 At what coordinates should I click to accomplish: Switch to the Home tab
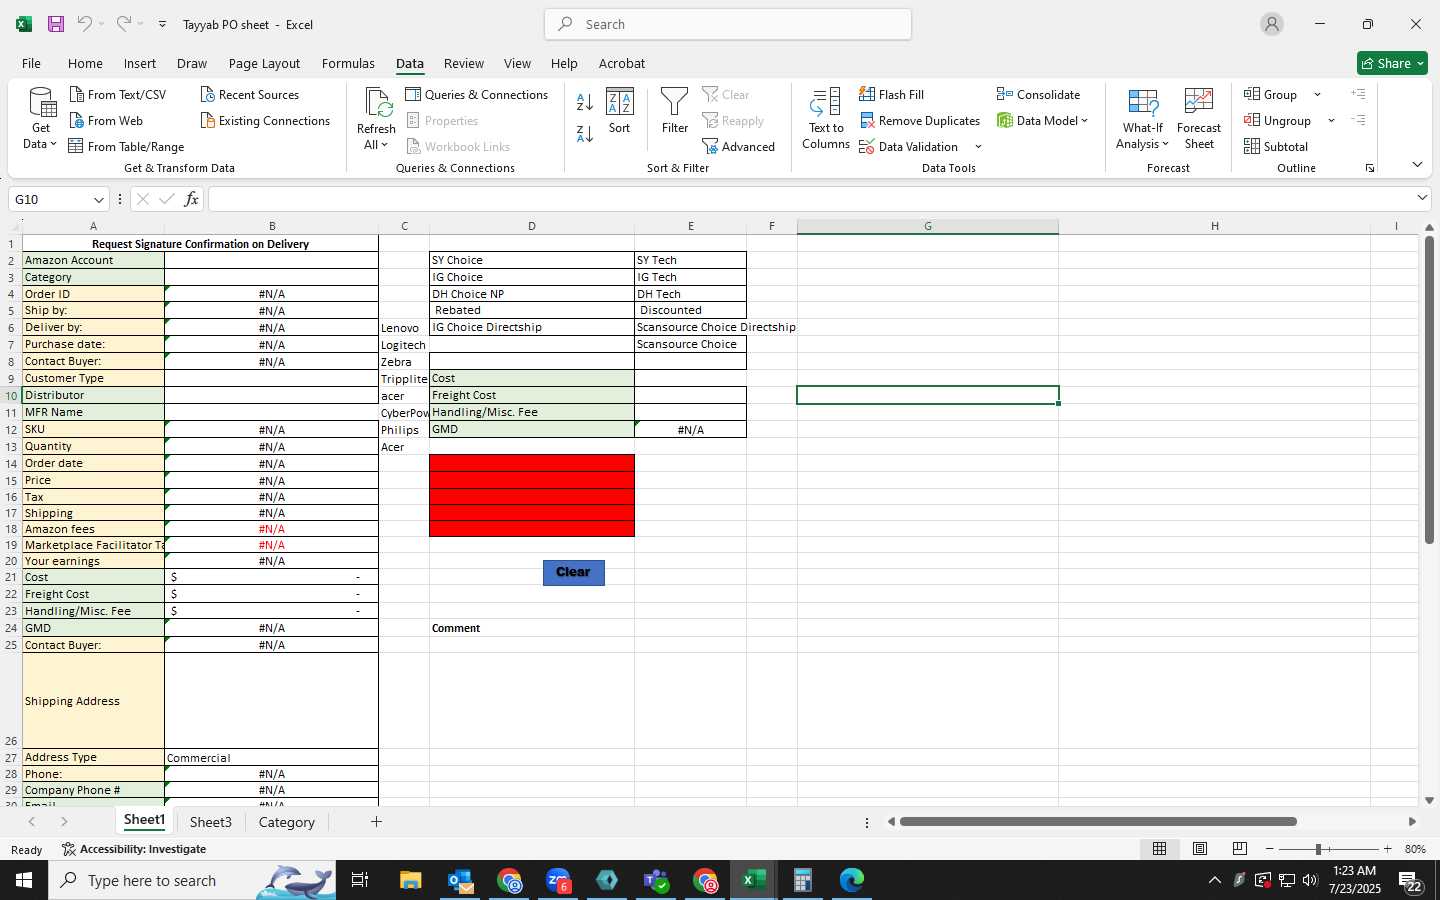pos(85,63)
